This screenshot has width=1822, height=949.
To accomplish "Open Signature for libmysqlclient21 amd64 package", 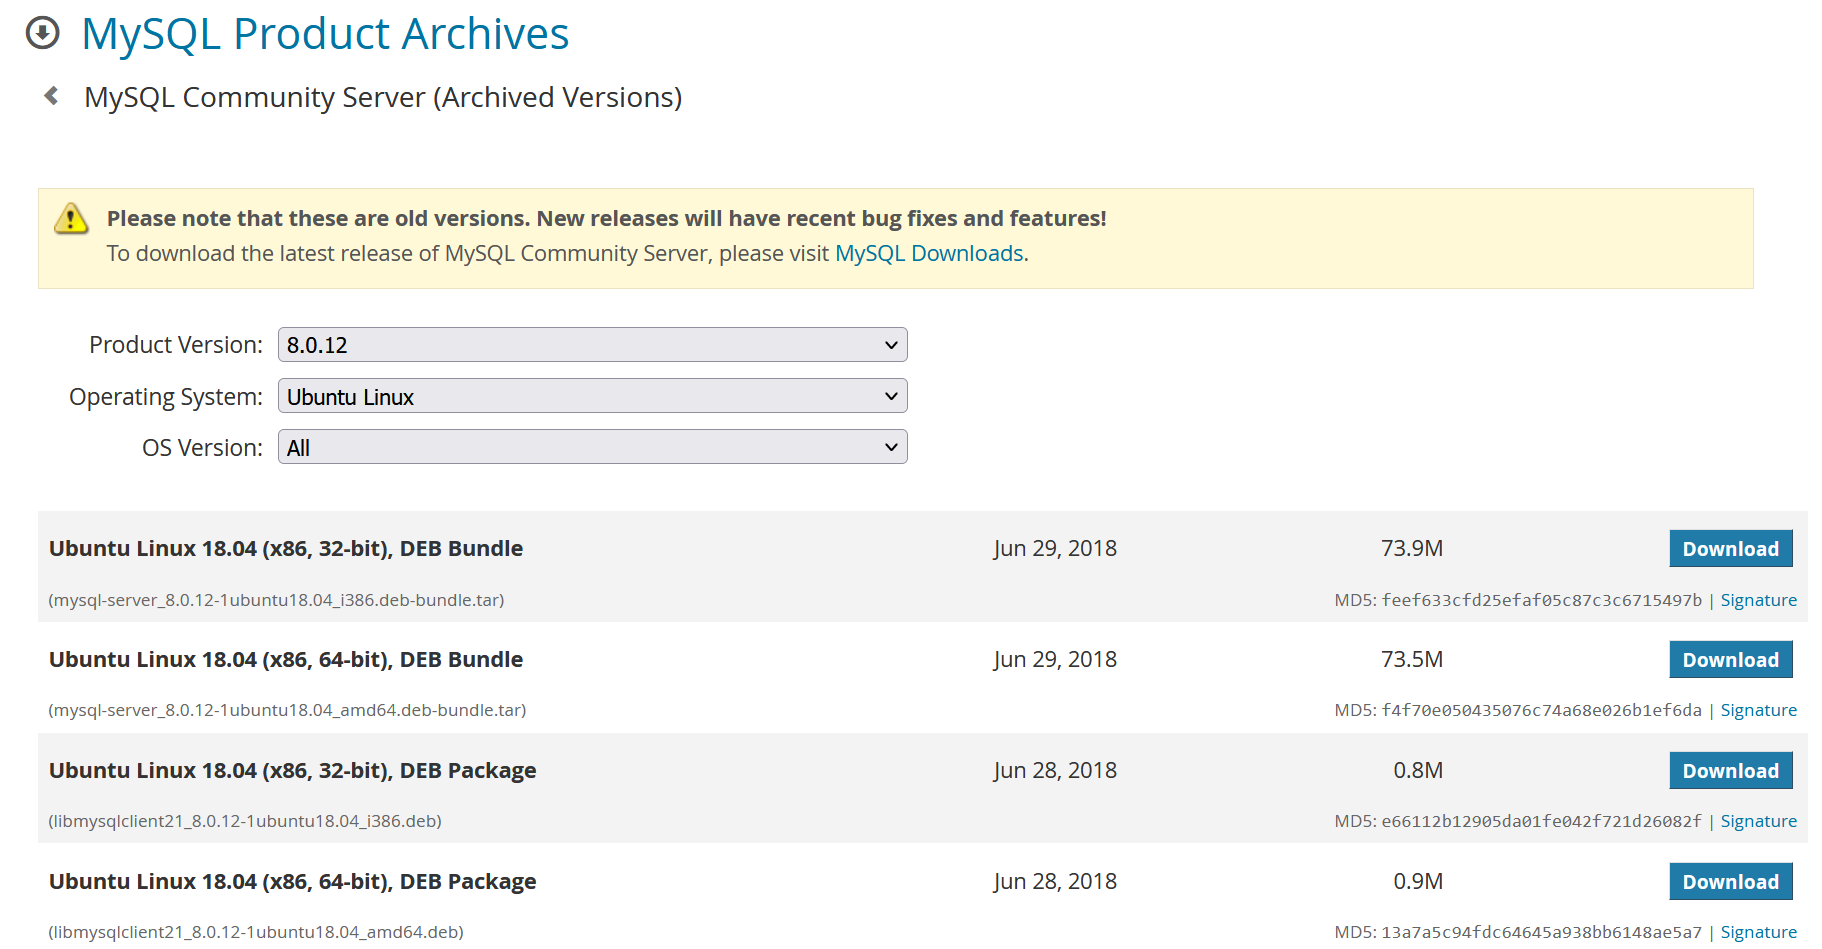I will pos(1758,932).
